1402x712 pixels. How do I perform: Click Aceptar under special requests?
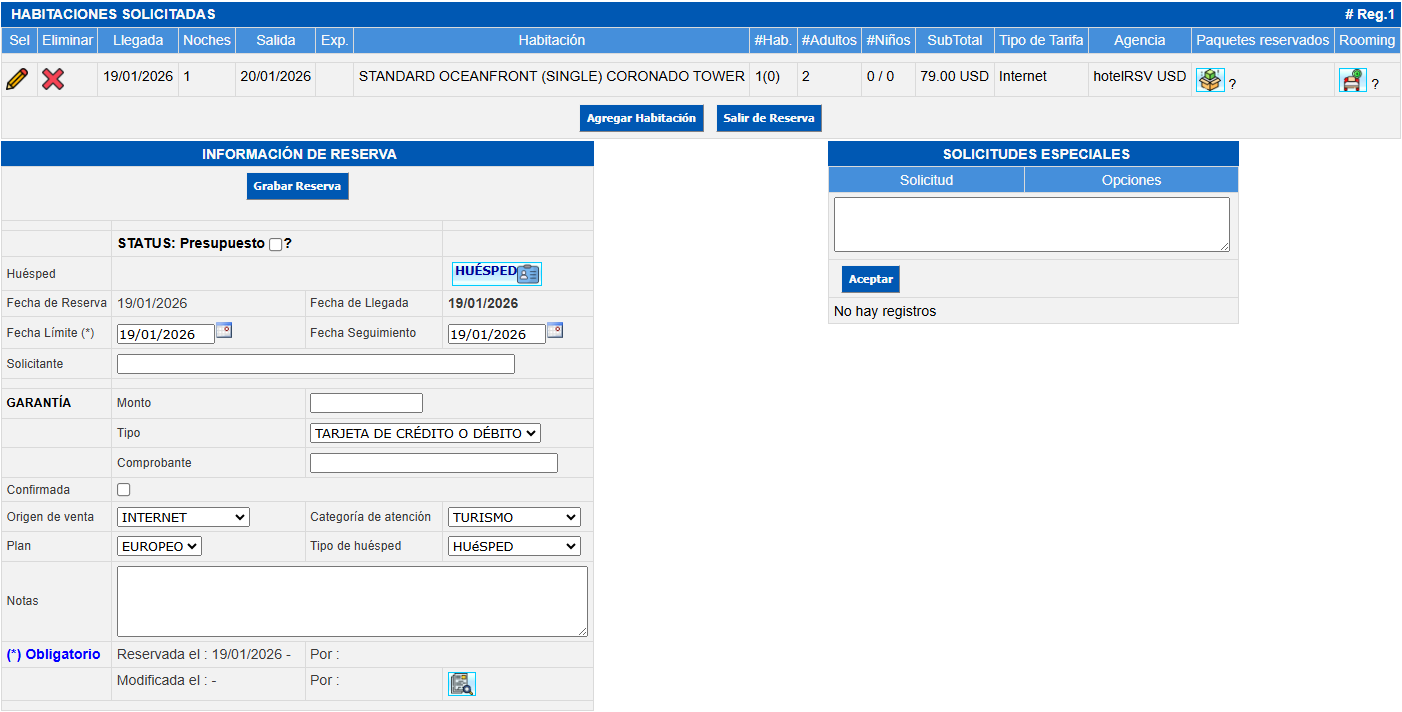click(870, 279)
